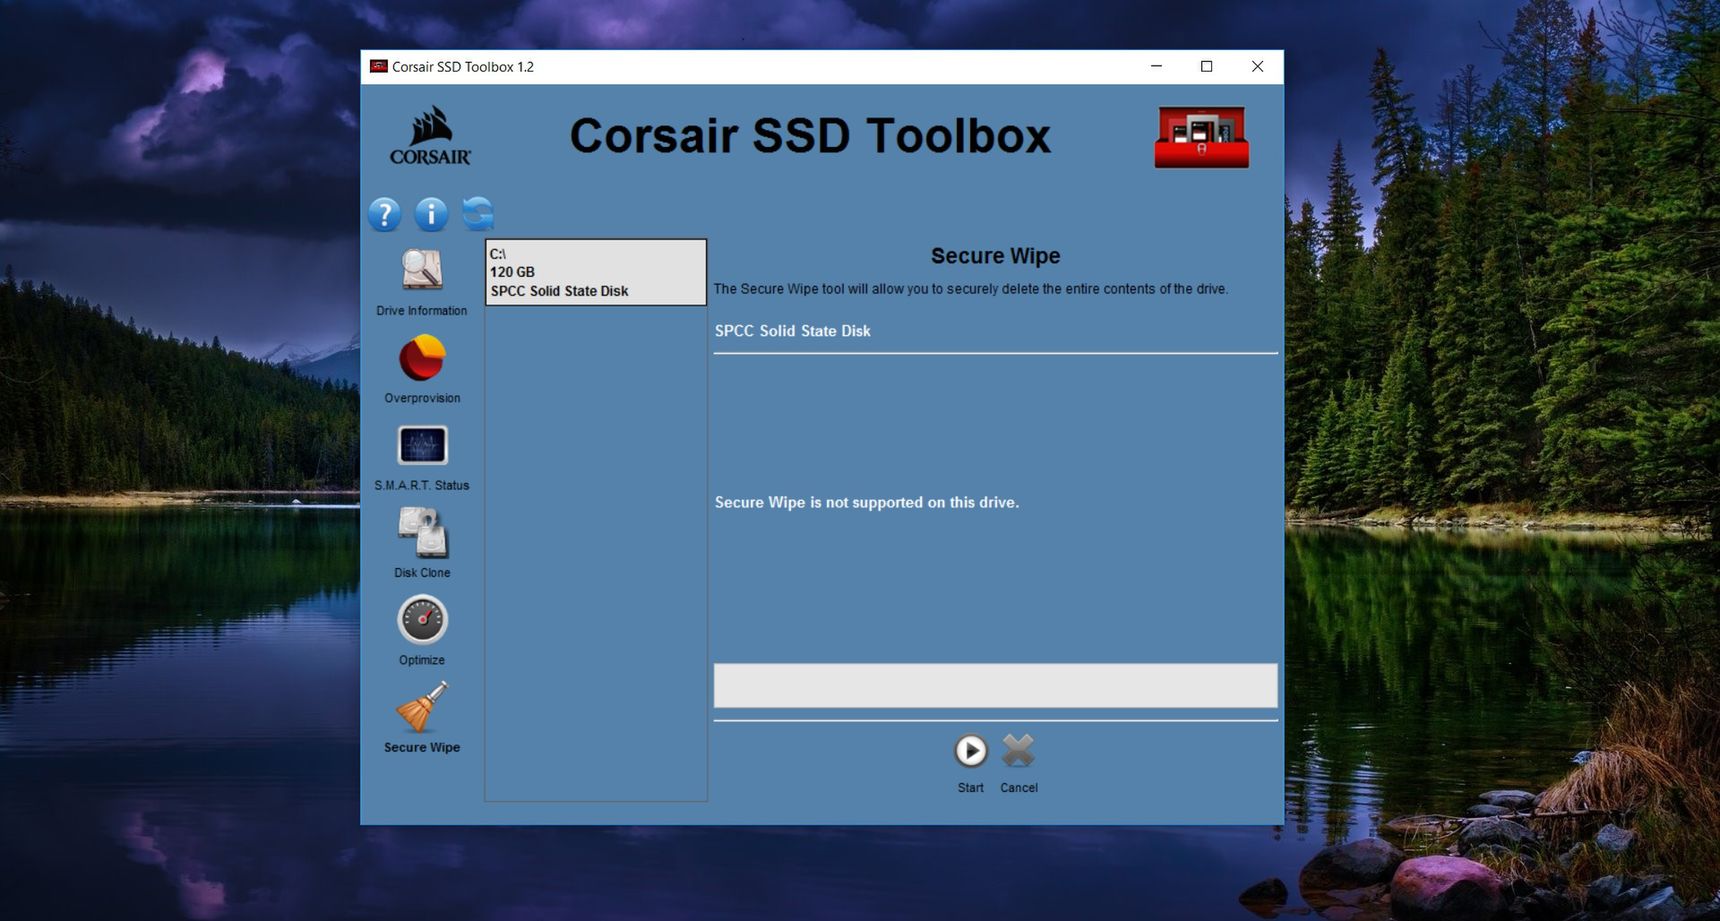Open the S.M.A.R.T. Status monitor icon

422,445
